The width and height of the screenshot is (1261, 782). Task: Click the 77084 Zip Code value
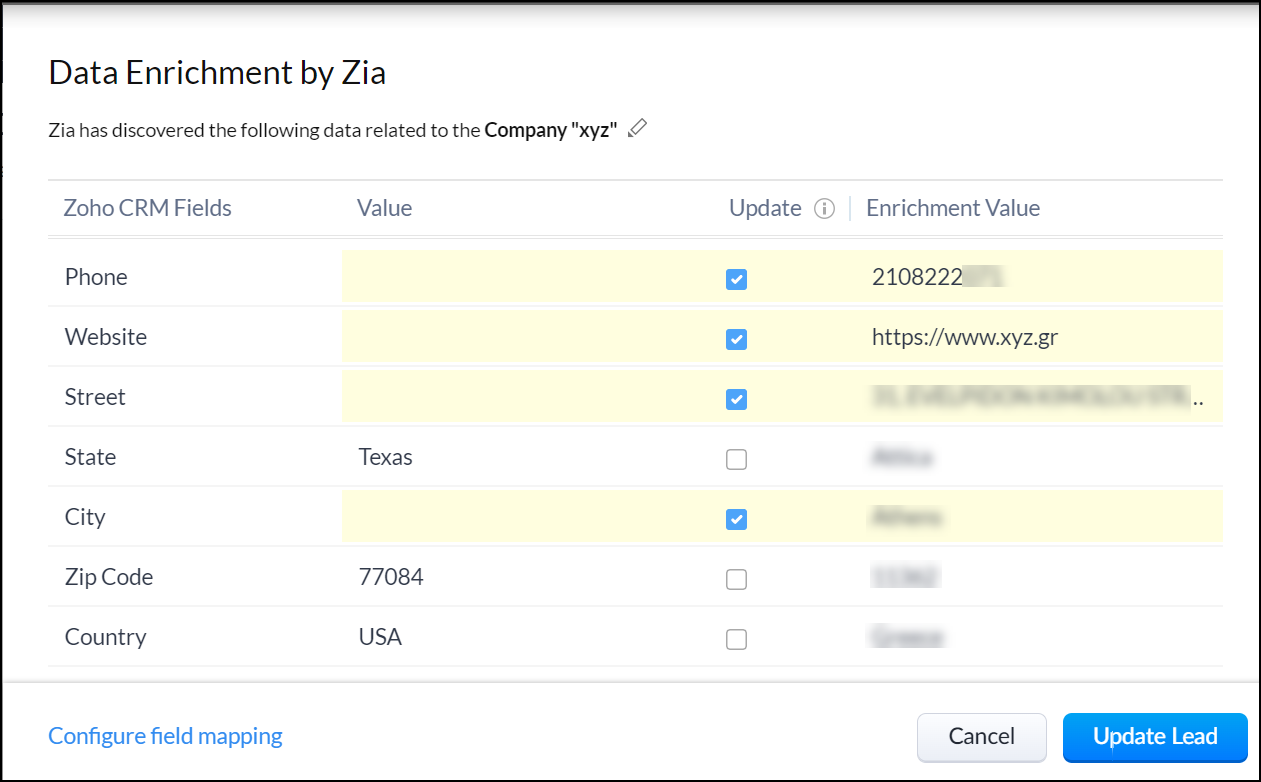pyautogui.click(x=391, y=577)
